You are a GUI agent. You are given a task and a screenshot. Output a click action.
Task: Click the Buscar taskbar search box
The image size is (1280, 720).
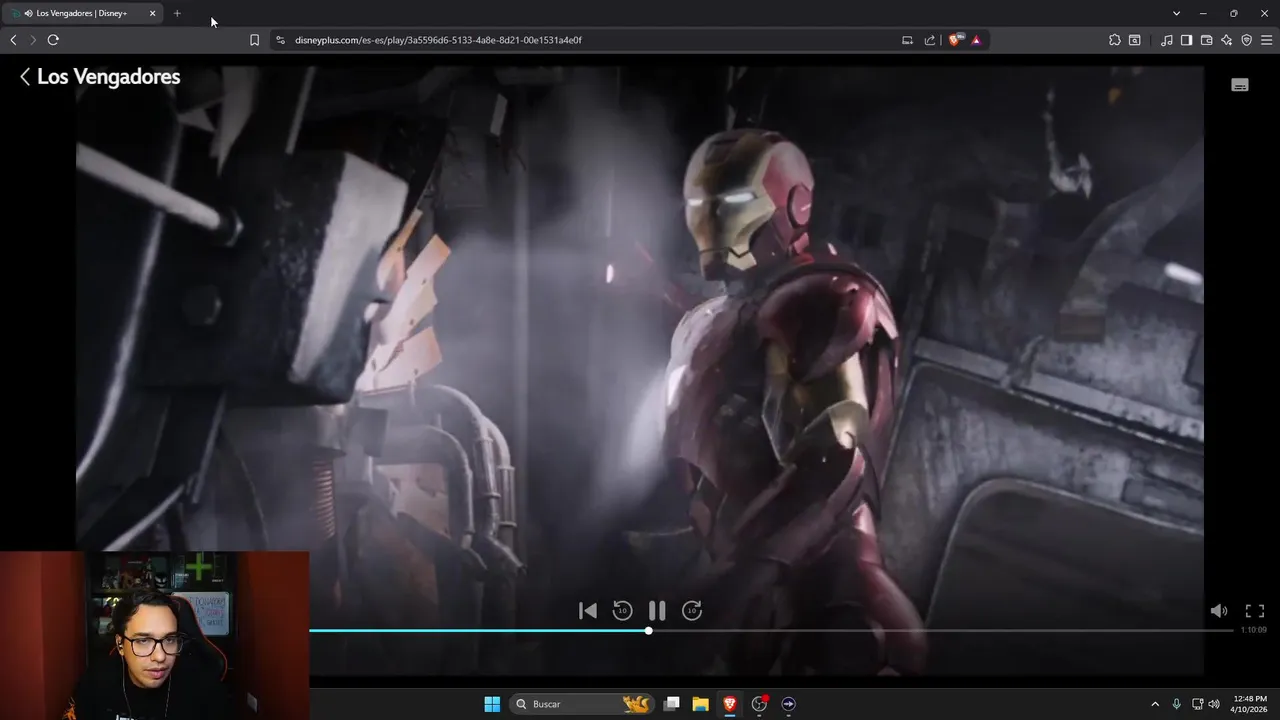tap(583, 704)
